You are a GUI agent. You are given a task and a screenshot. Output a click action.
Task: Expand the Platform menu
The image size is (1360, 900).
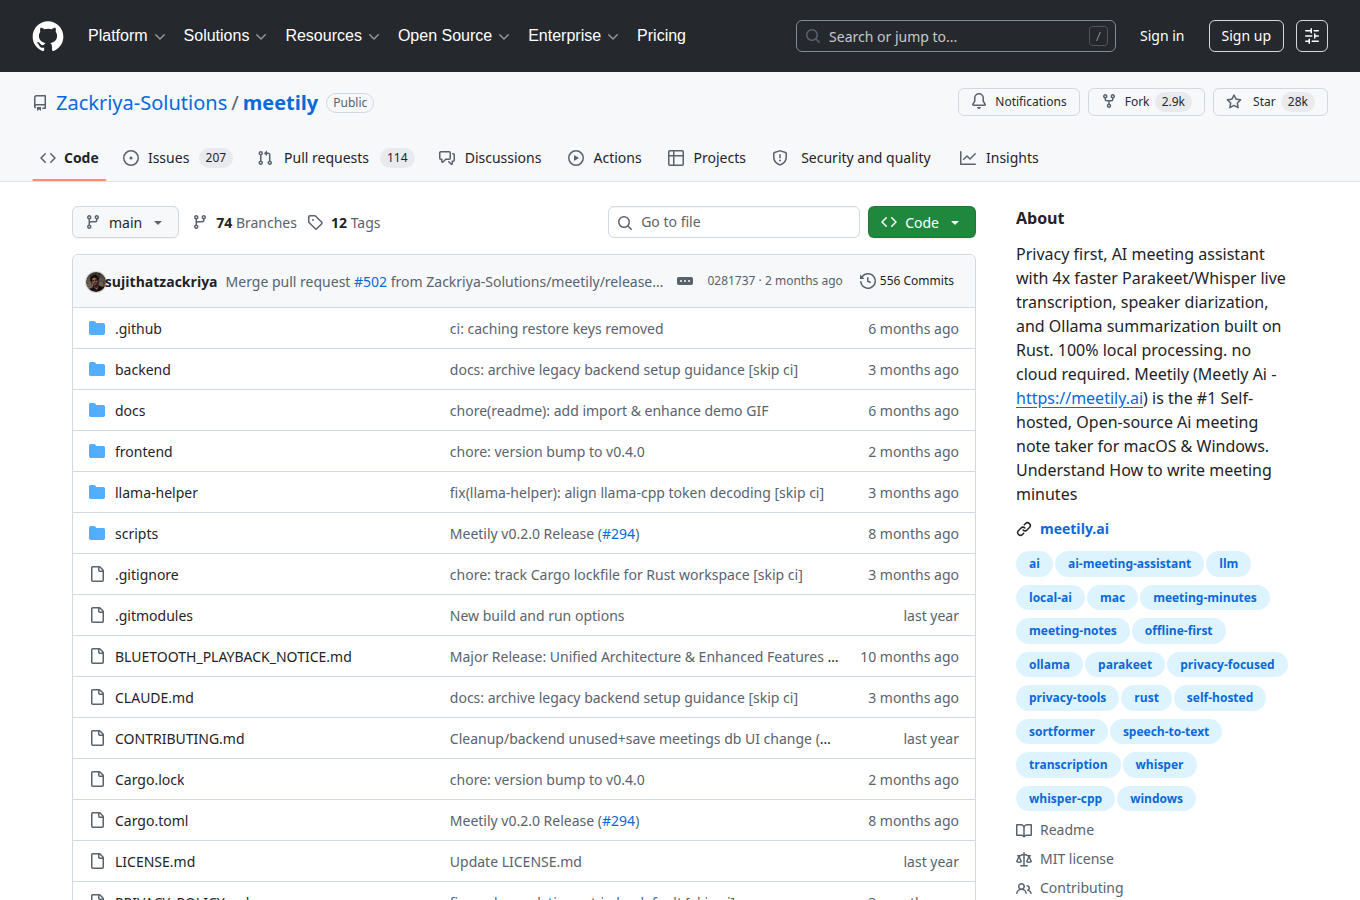coord(126,36)
